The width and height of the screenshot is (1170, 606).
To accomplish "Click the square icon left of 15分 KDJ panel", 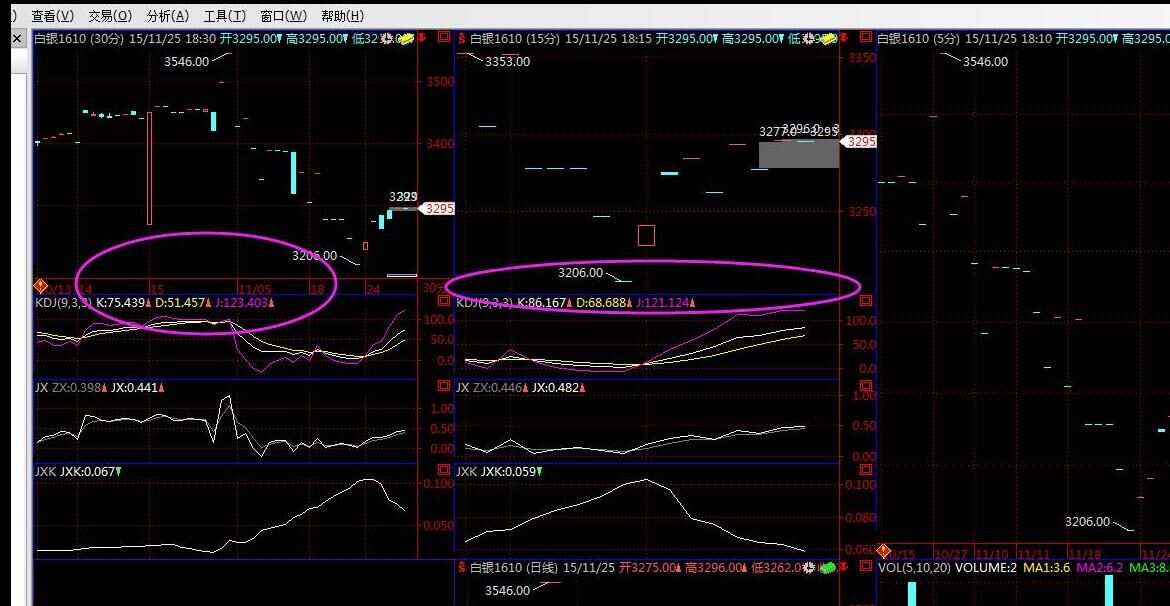I will (x=444, y=301).
